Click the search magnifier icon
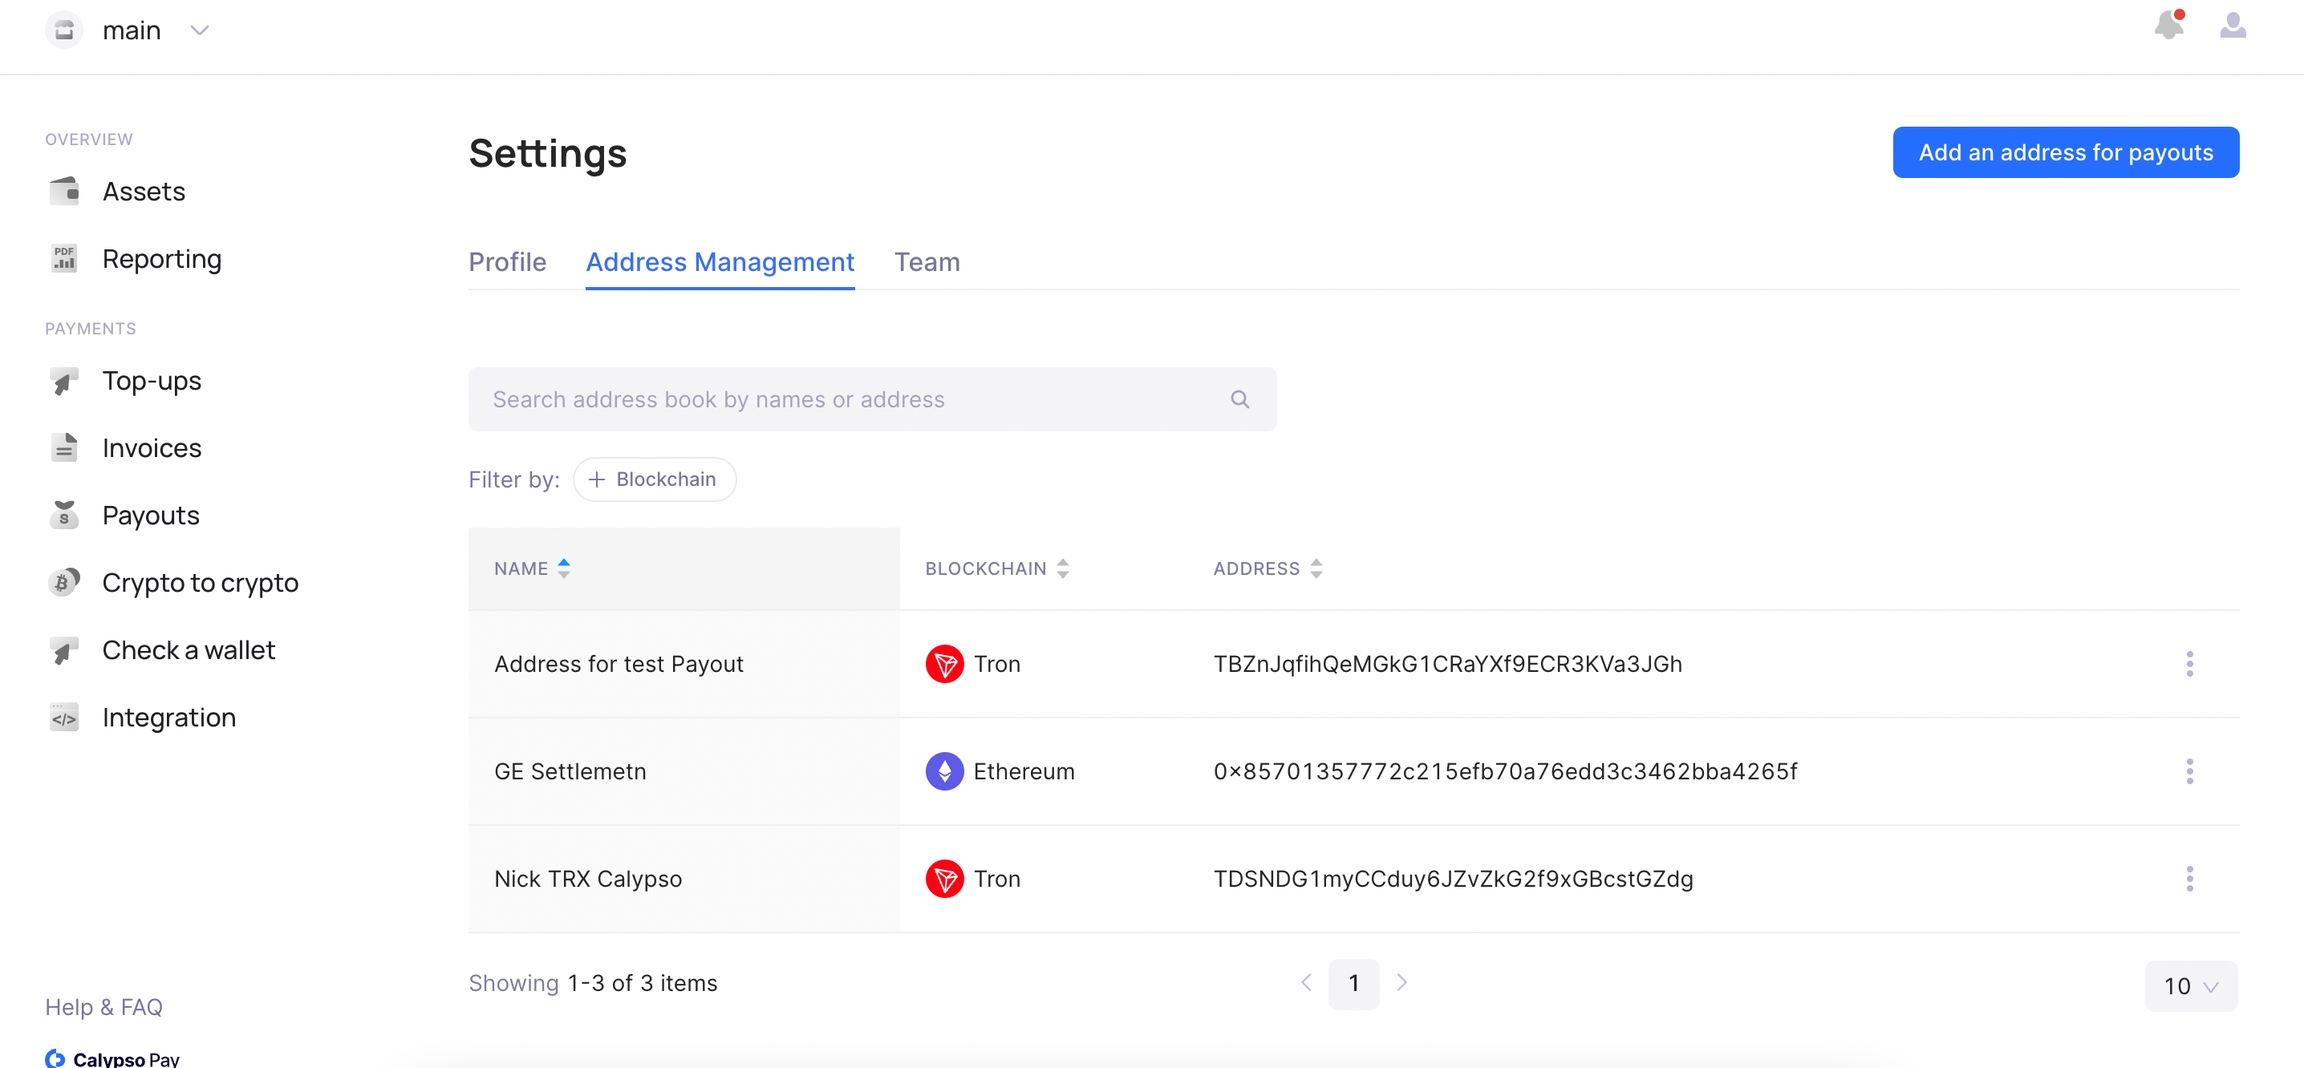This screenshot has width=2304, height=1068. coord(1240,399)
